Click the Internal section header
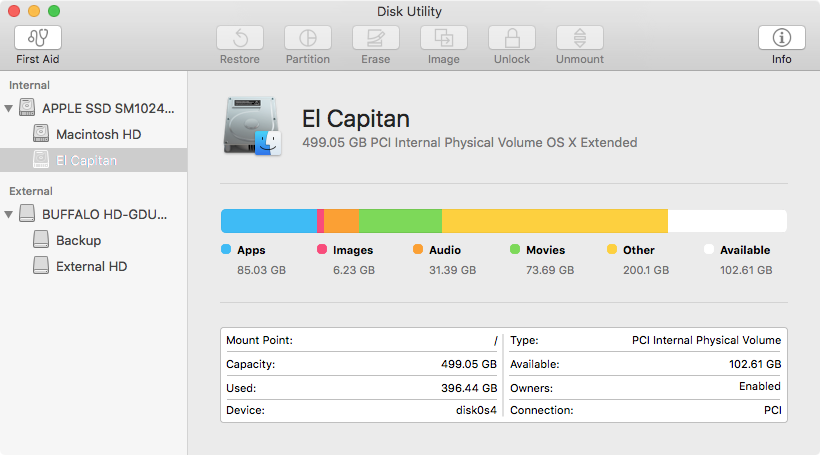This screenshot has width=820, height=455. [x=29, y=85]
